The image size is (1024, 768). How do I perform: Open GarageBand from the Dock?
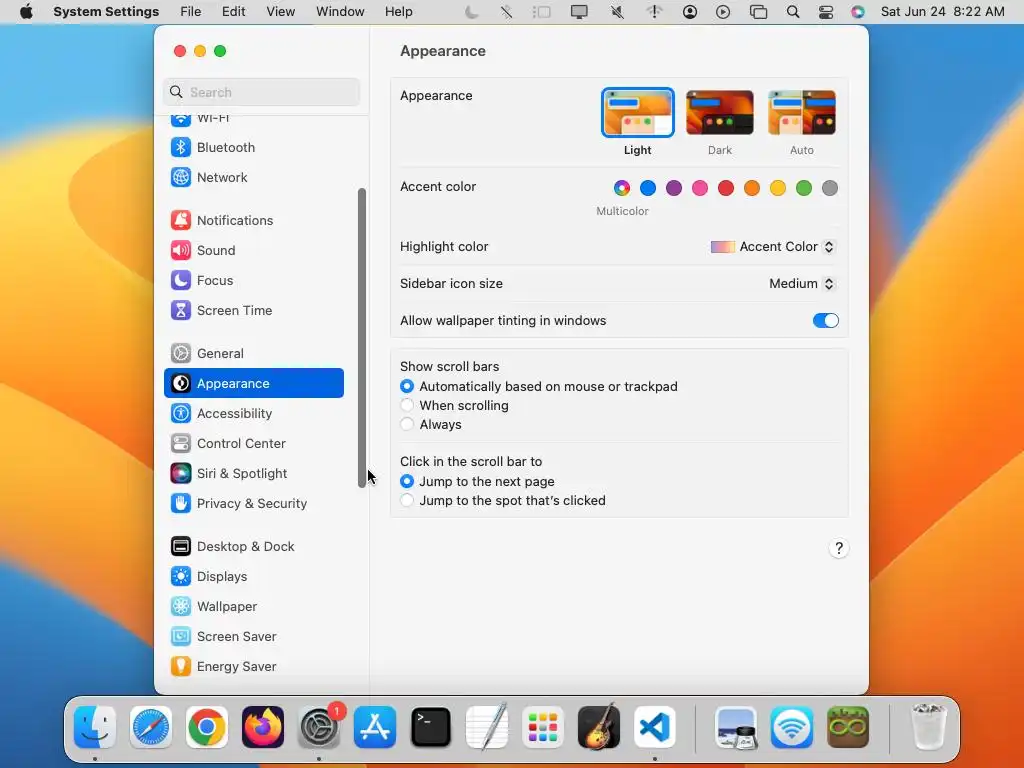coord(599,728)
